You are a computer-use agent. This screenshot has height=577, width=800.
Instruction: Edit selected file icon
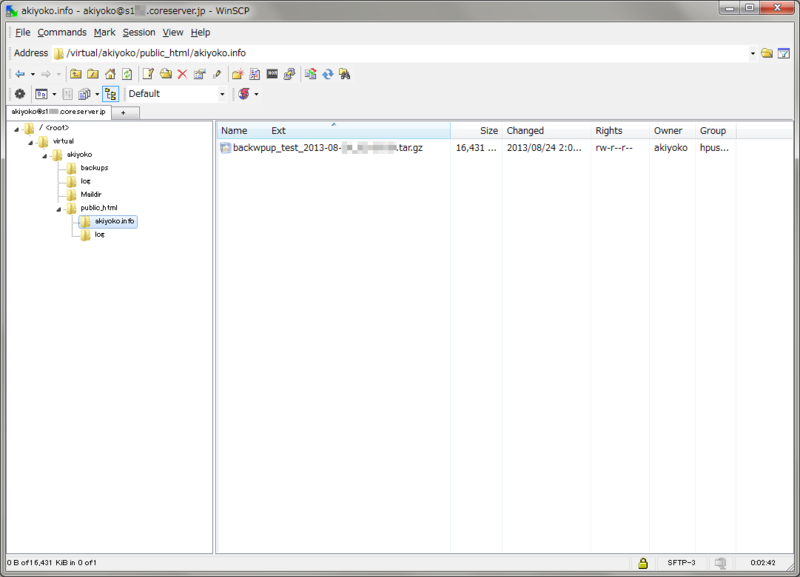[148, 74]
